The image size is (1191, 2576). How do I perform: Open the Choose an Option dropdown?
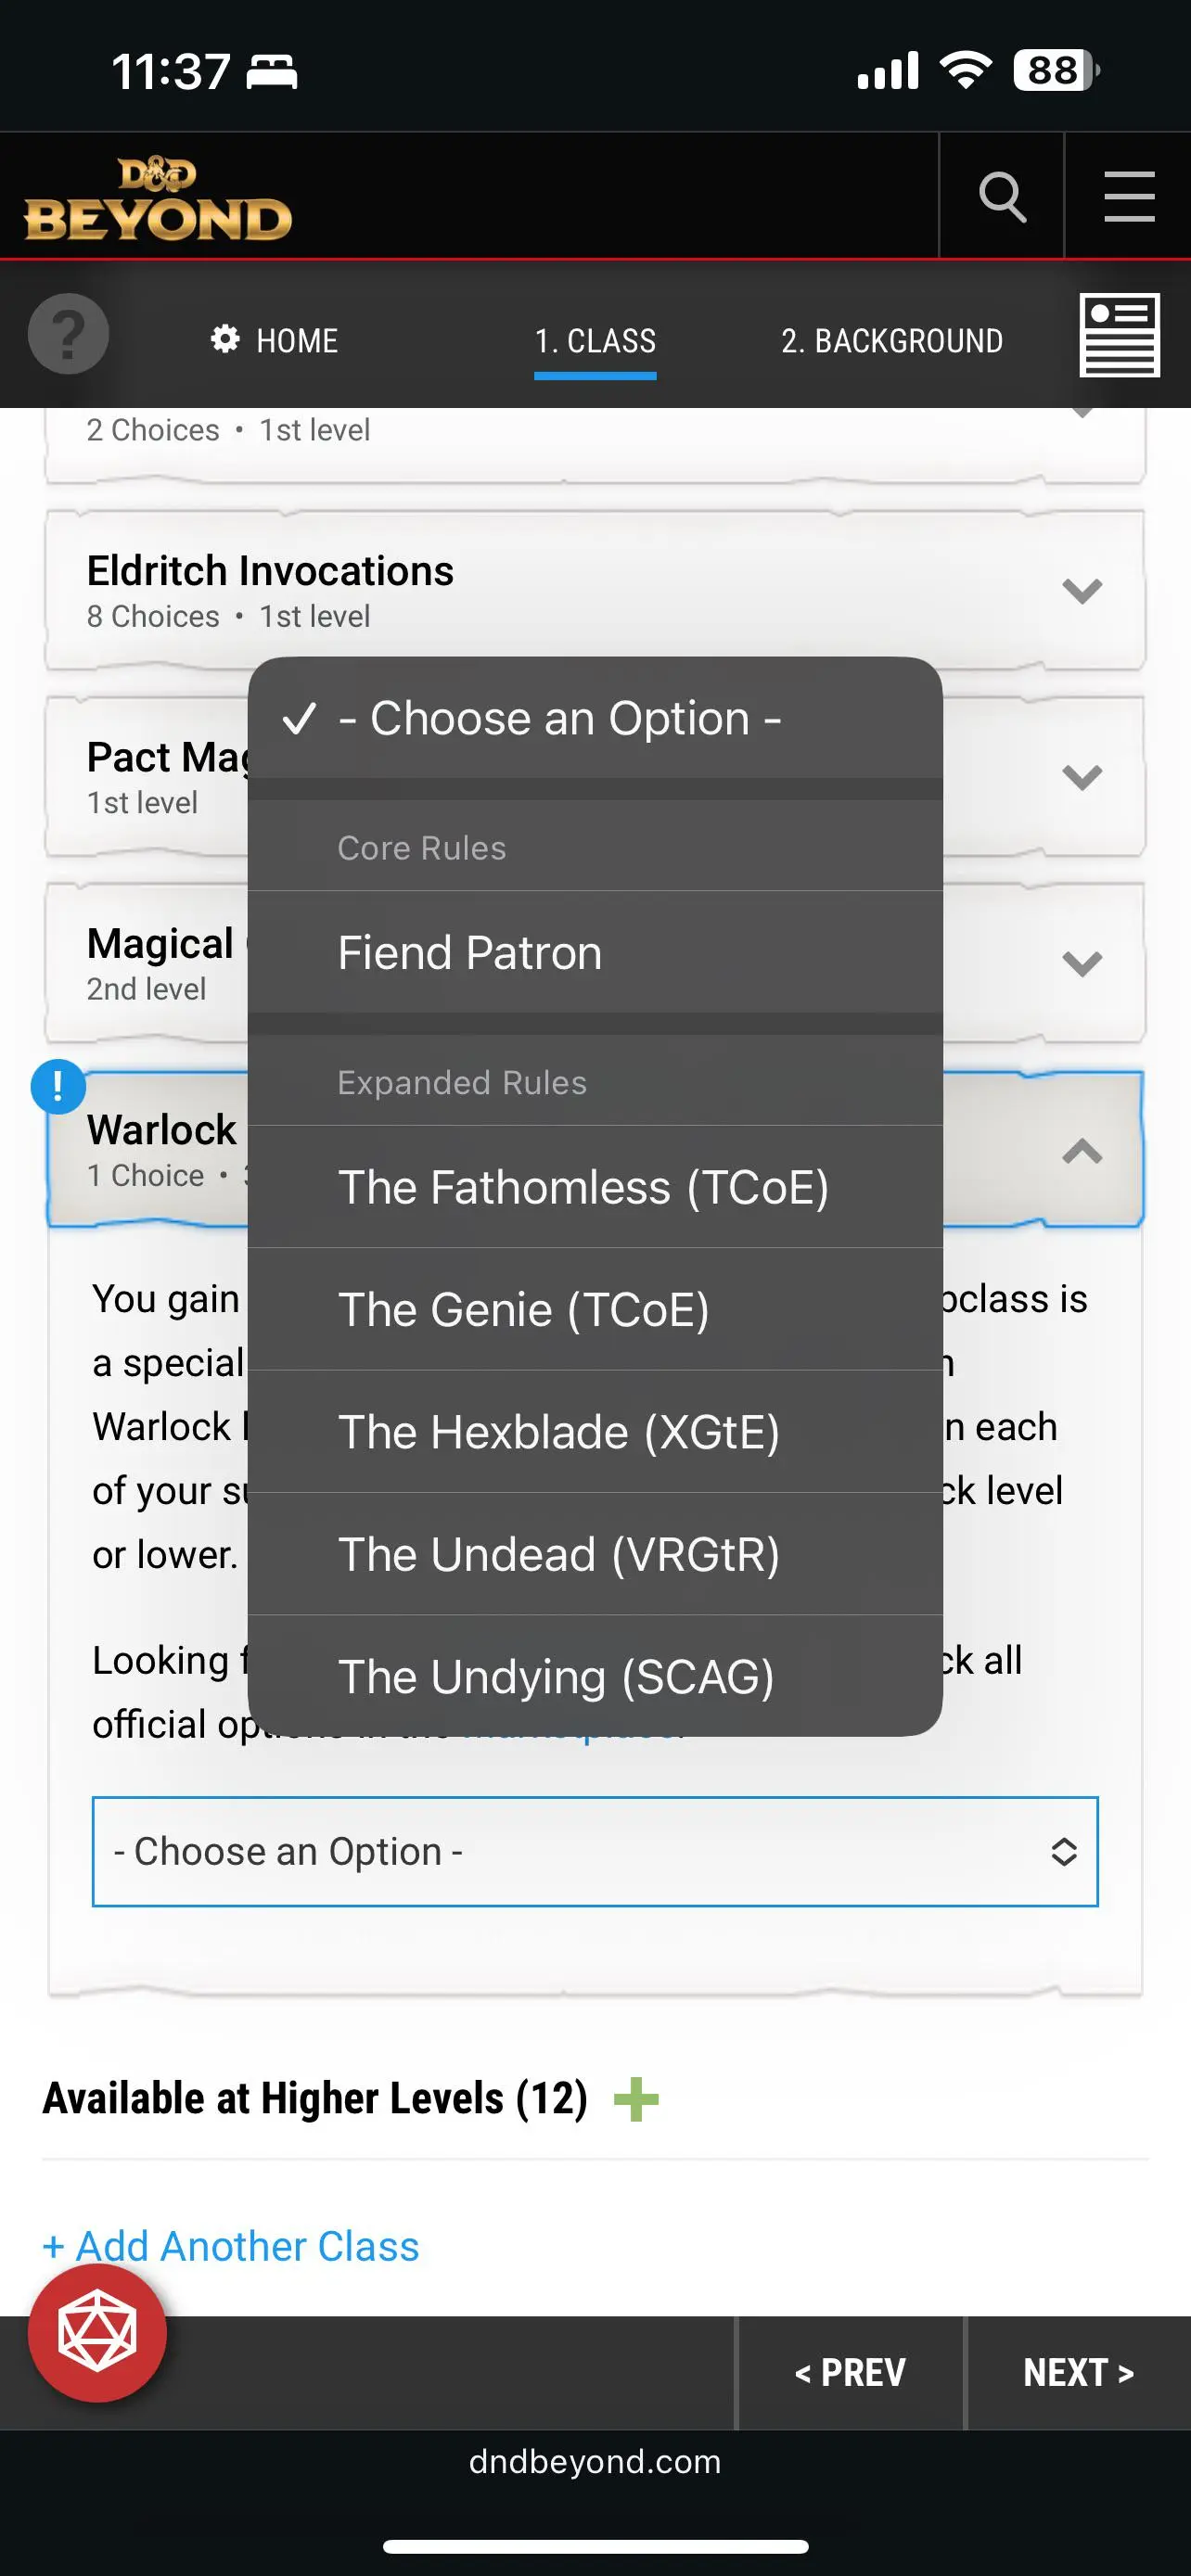(595, 1852)
